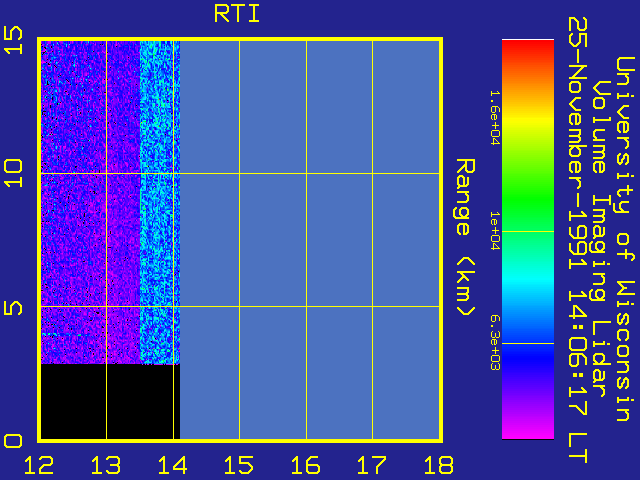640x480 pixels.
Task: Click the range axis label 15
Action: click(13, 40)
